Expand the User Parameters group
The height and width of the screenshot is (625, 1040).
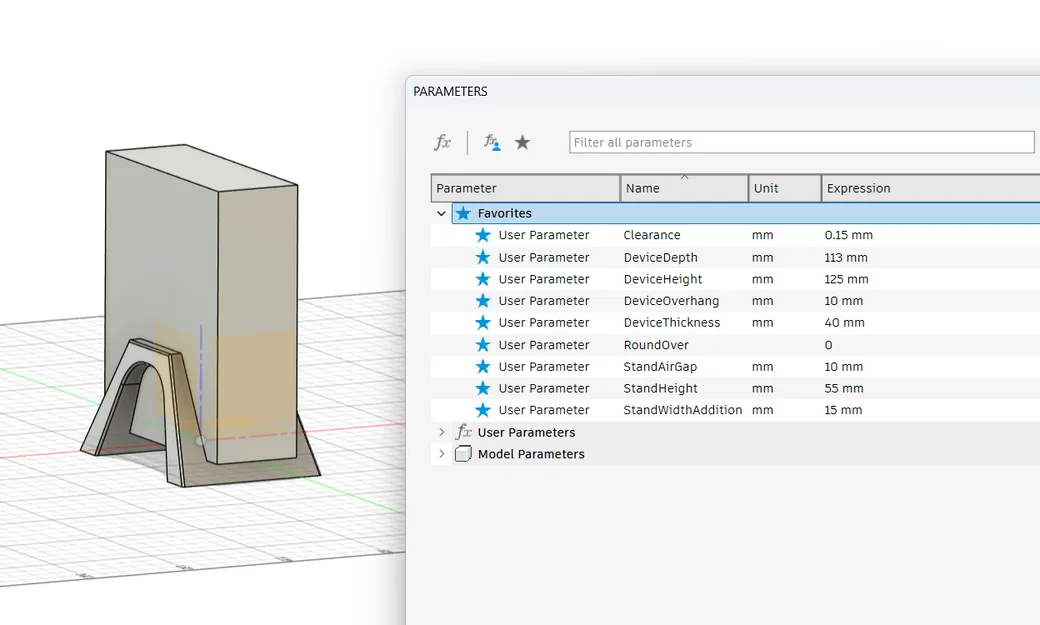[x=441, y=432]
